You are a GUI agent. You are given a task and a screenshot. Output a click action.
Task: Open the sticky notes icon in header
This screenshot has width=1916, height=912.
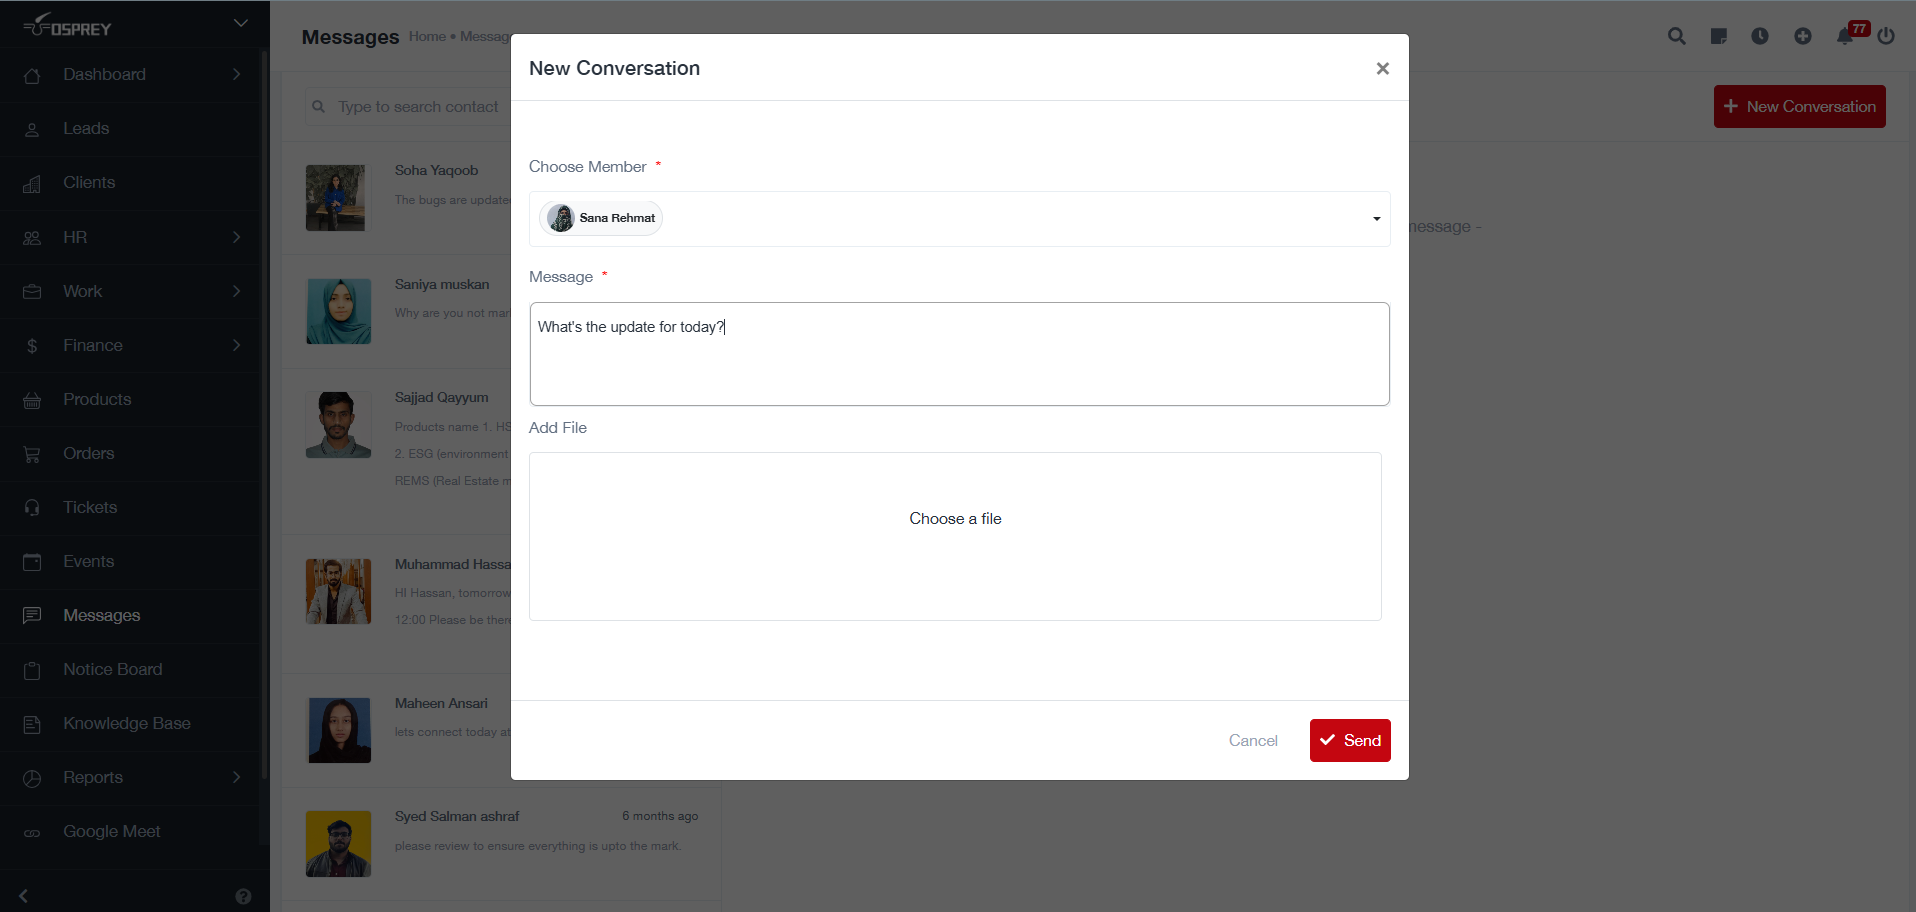pyautogui.click(x=1718, y=36)
